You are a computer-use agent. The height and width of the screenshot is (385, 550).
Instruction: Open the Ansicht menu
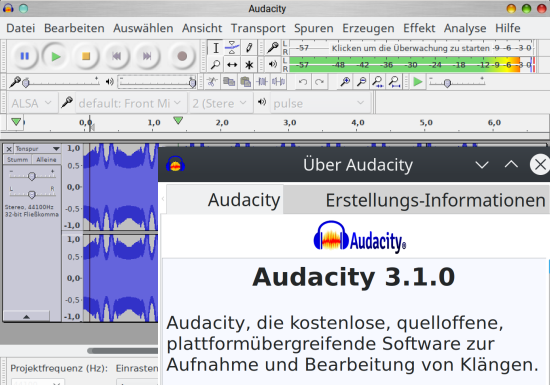pos(202,28)
